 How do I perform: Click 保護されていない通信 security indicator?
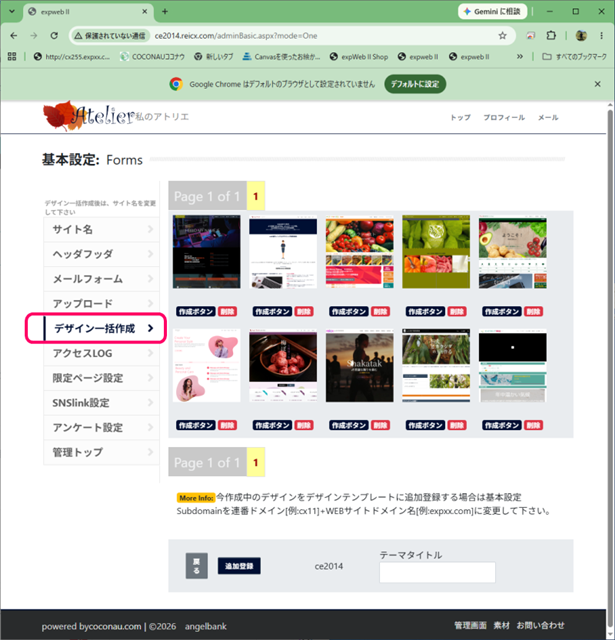(110, 36)
